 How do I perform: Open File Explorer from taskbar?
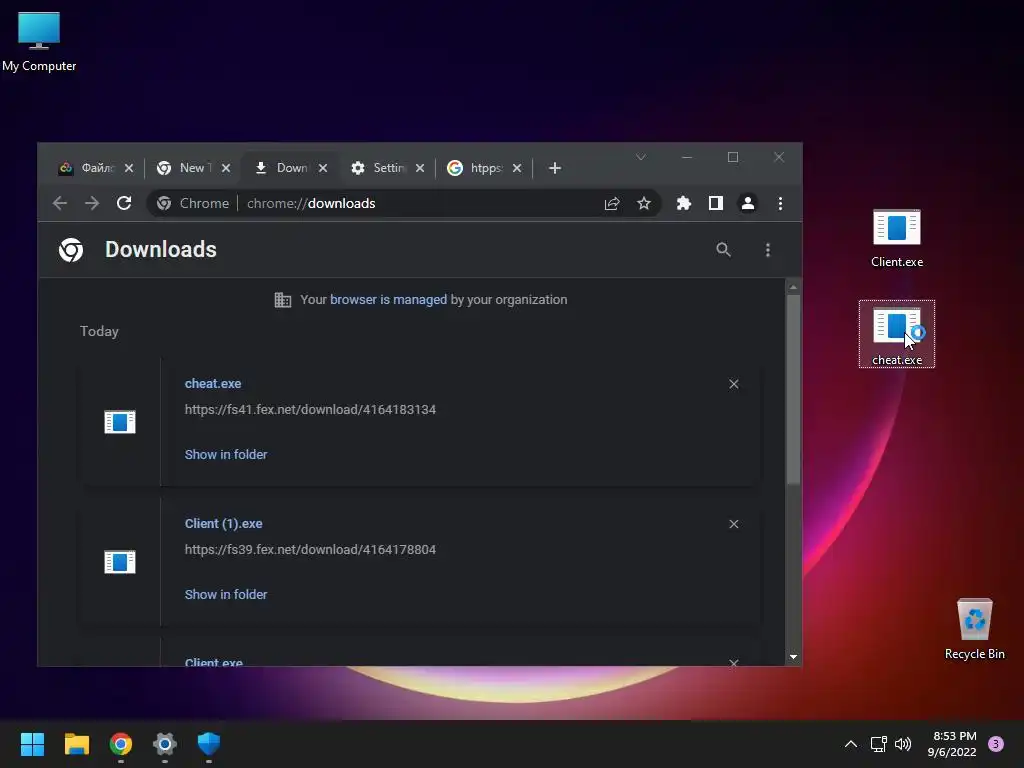[x=76, y=744]
